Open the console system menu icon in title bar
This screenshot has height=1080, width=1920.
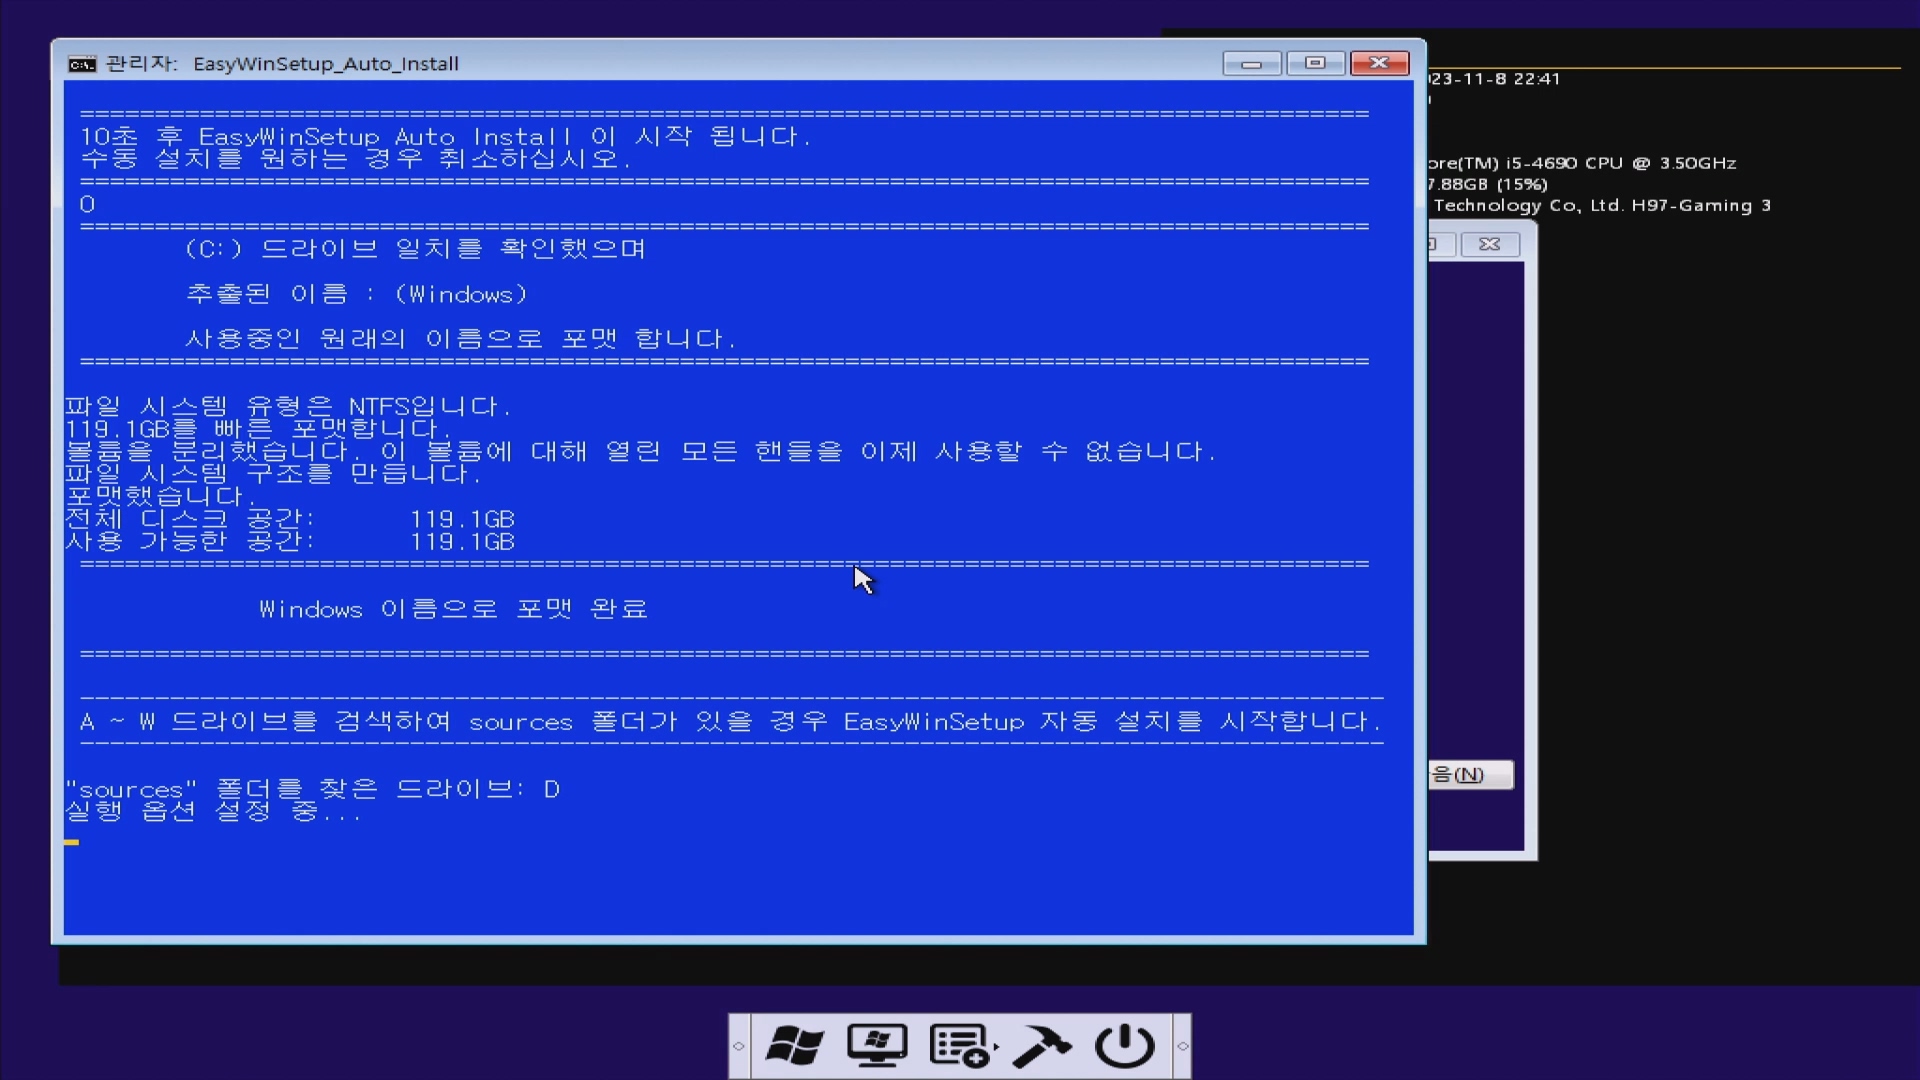82,64
